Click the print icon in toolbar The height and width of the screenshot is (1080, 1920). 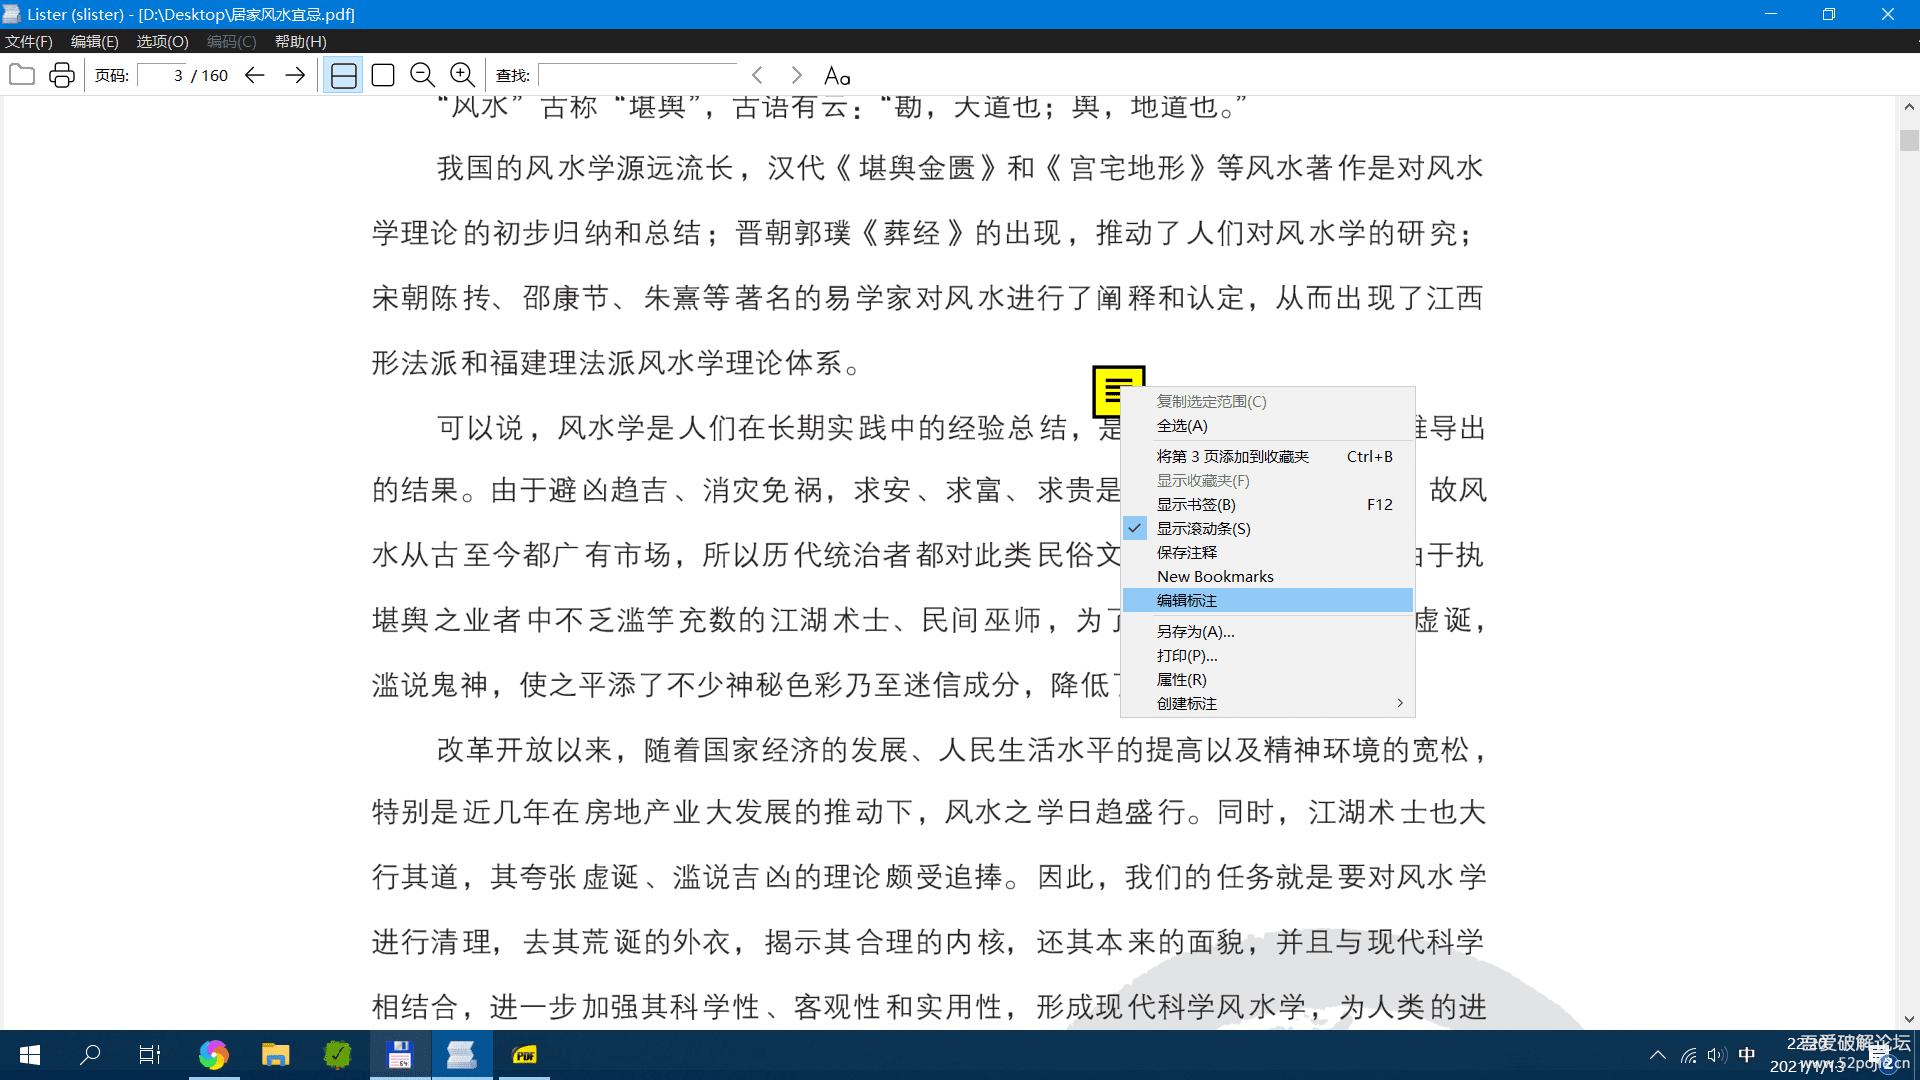click(x=62, y=75)
